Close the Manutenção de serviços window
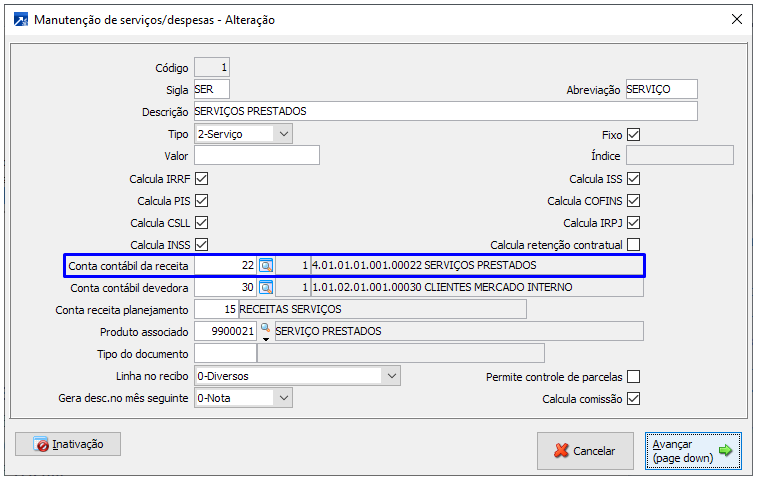 click(737, 19)
